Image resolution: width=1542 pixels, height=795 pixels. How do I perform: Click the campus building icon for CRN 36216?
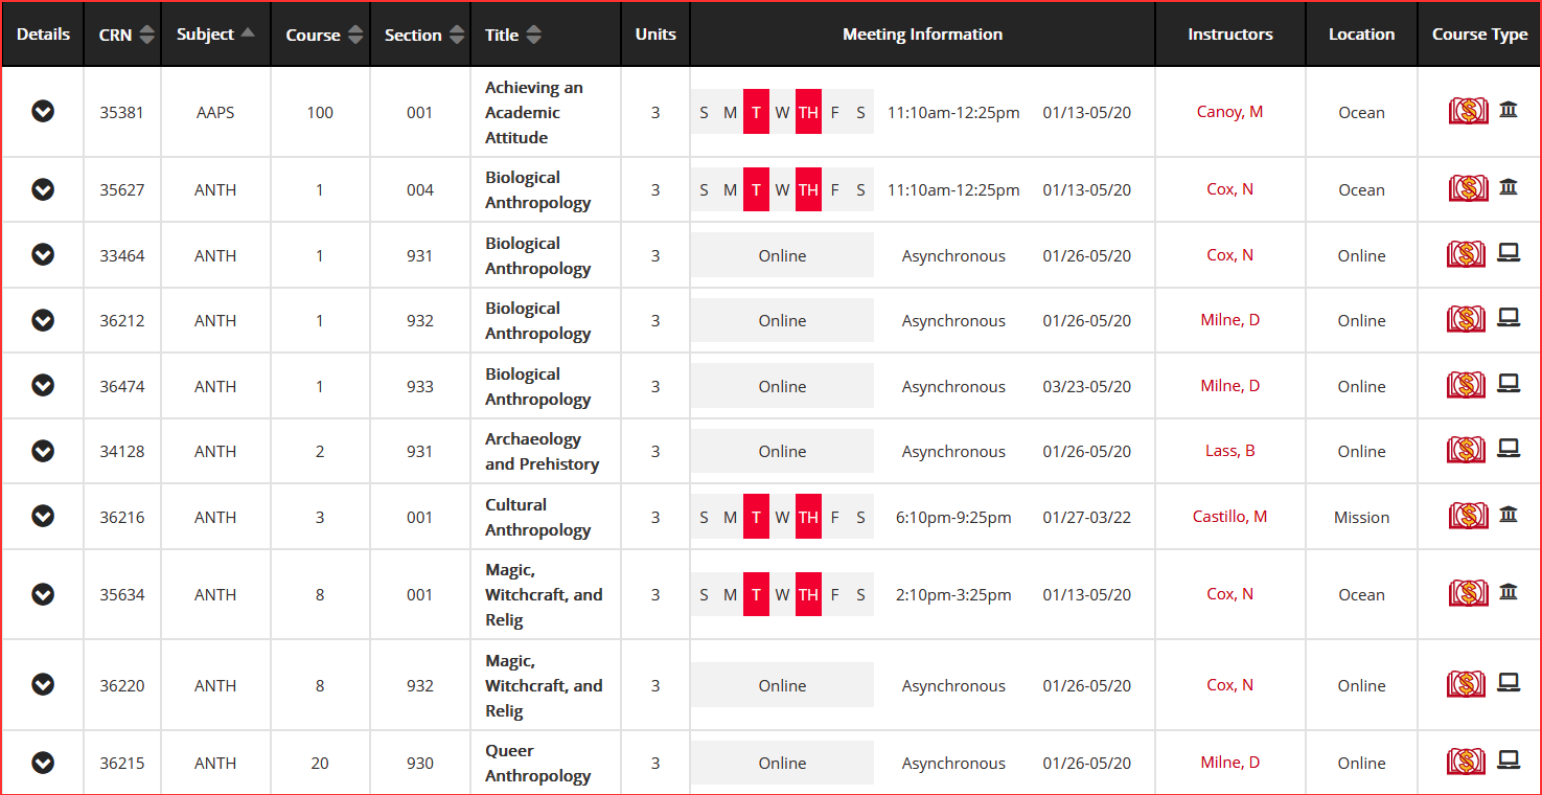1508,515
